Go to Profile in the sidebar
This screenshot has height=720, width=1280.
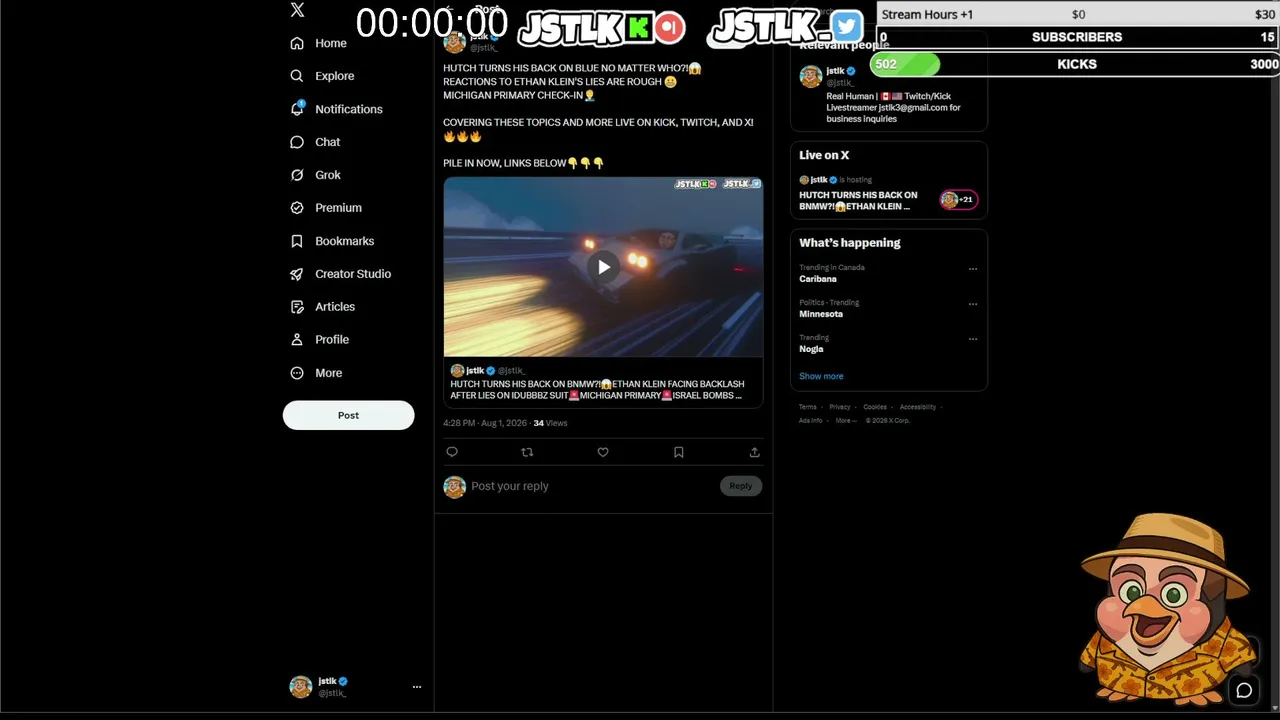[x=320, y=340]
